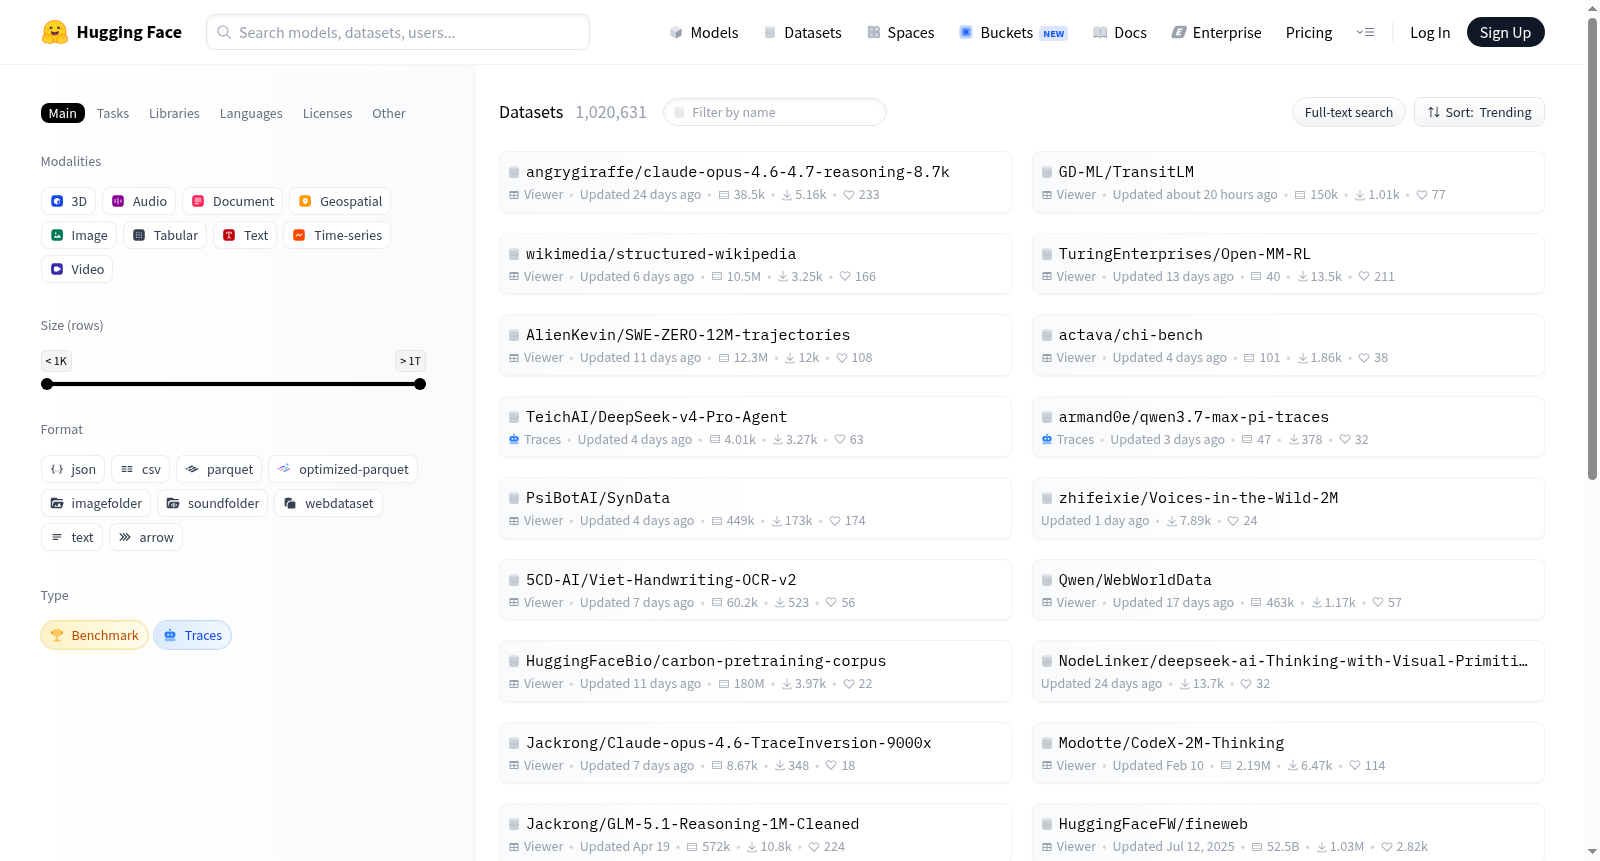The width and height of the screenshot is (1600, 861).
Task: Click the parquet format icon
Action: tap(192, 469)
